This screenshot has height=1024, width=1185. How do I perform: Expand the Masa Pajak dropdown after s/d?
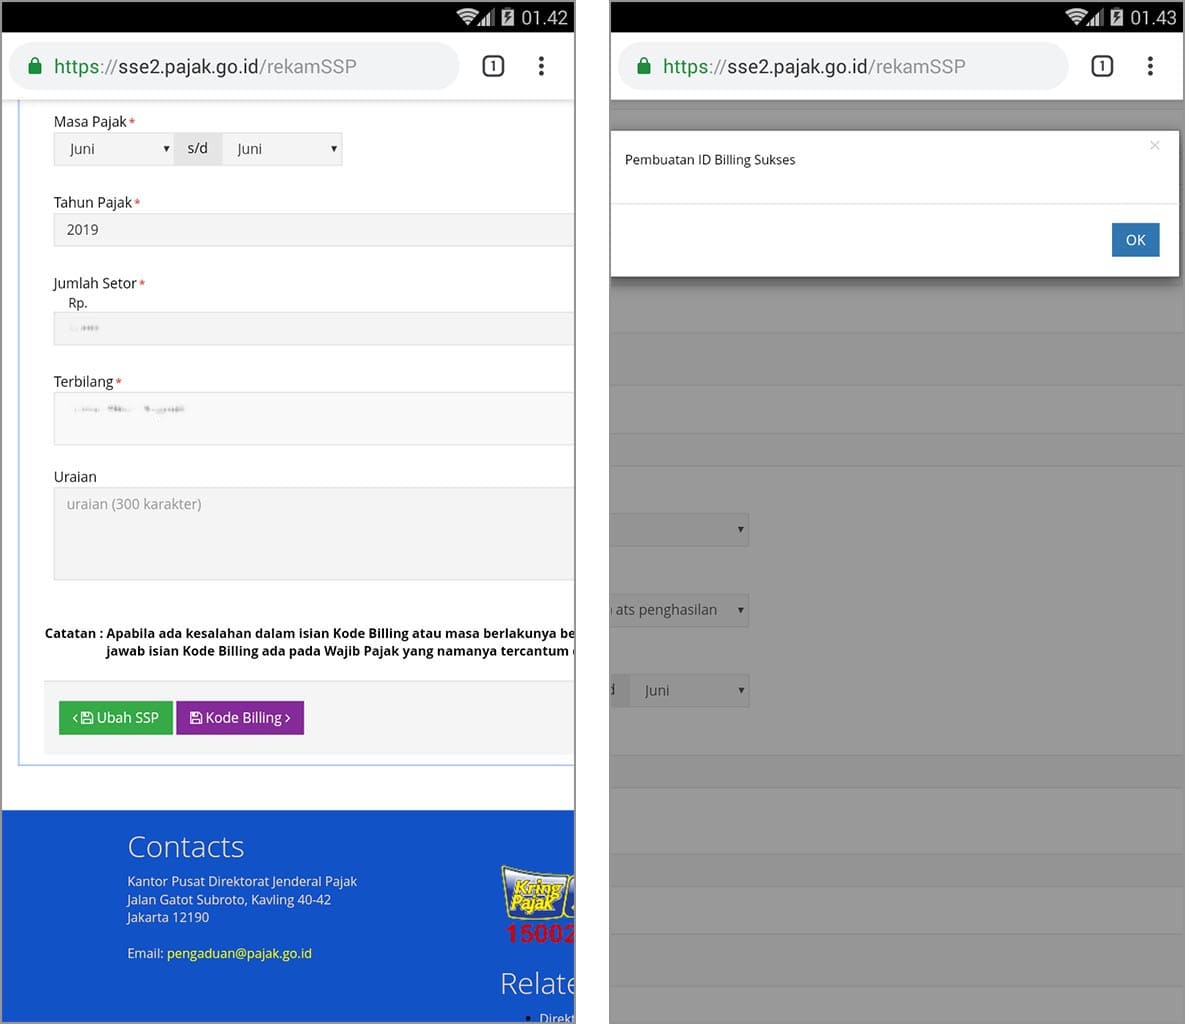click(x=282, y=149)
